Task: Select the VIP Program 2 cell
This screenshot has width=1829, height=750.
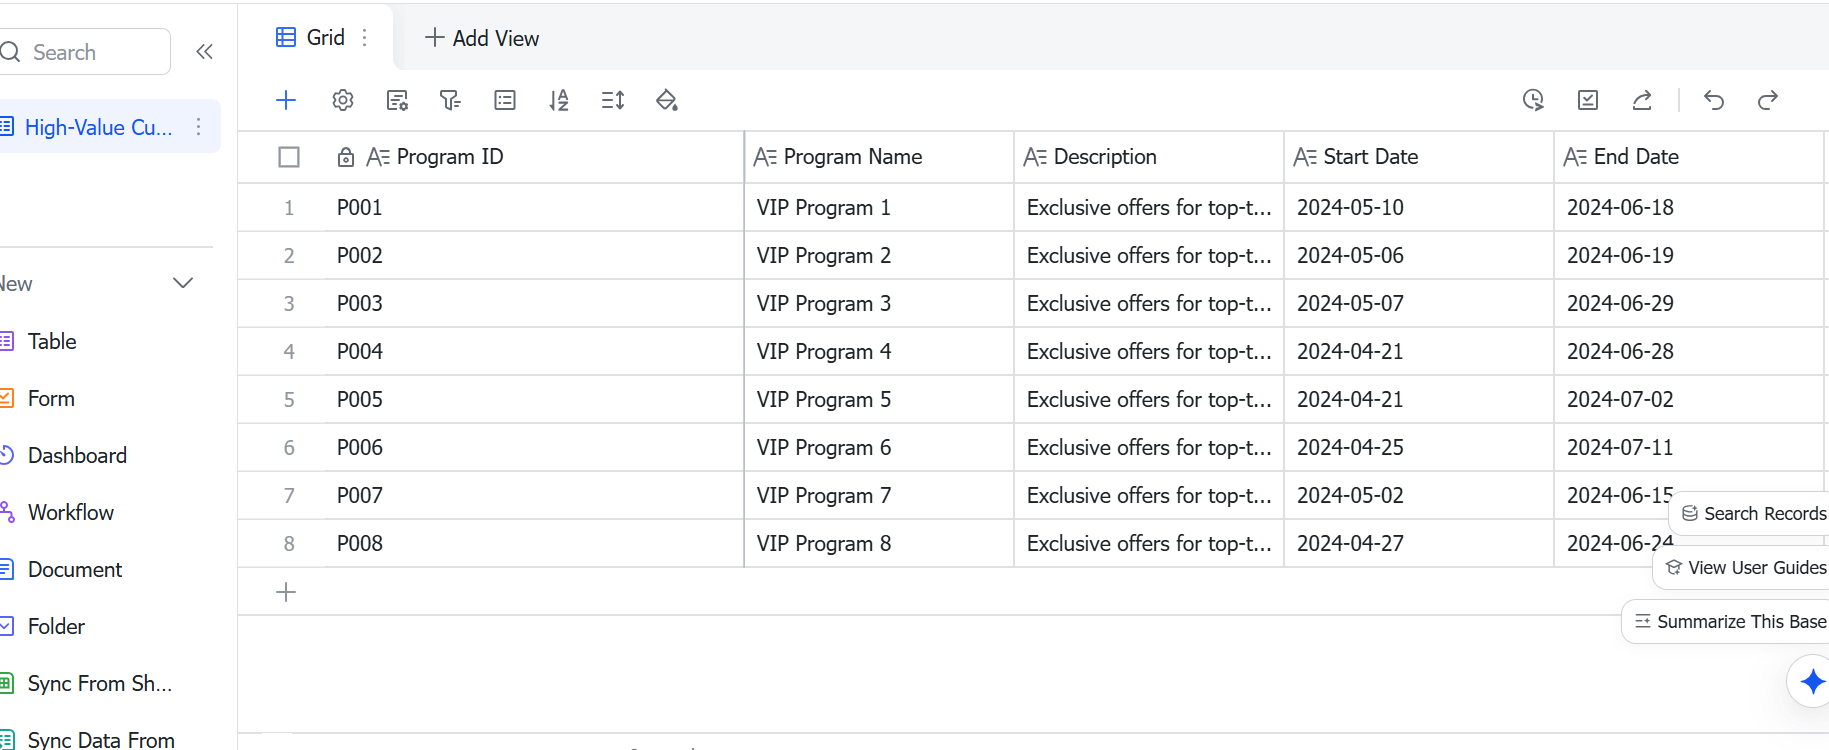Action: (879, 255)
